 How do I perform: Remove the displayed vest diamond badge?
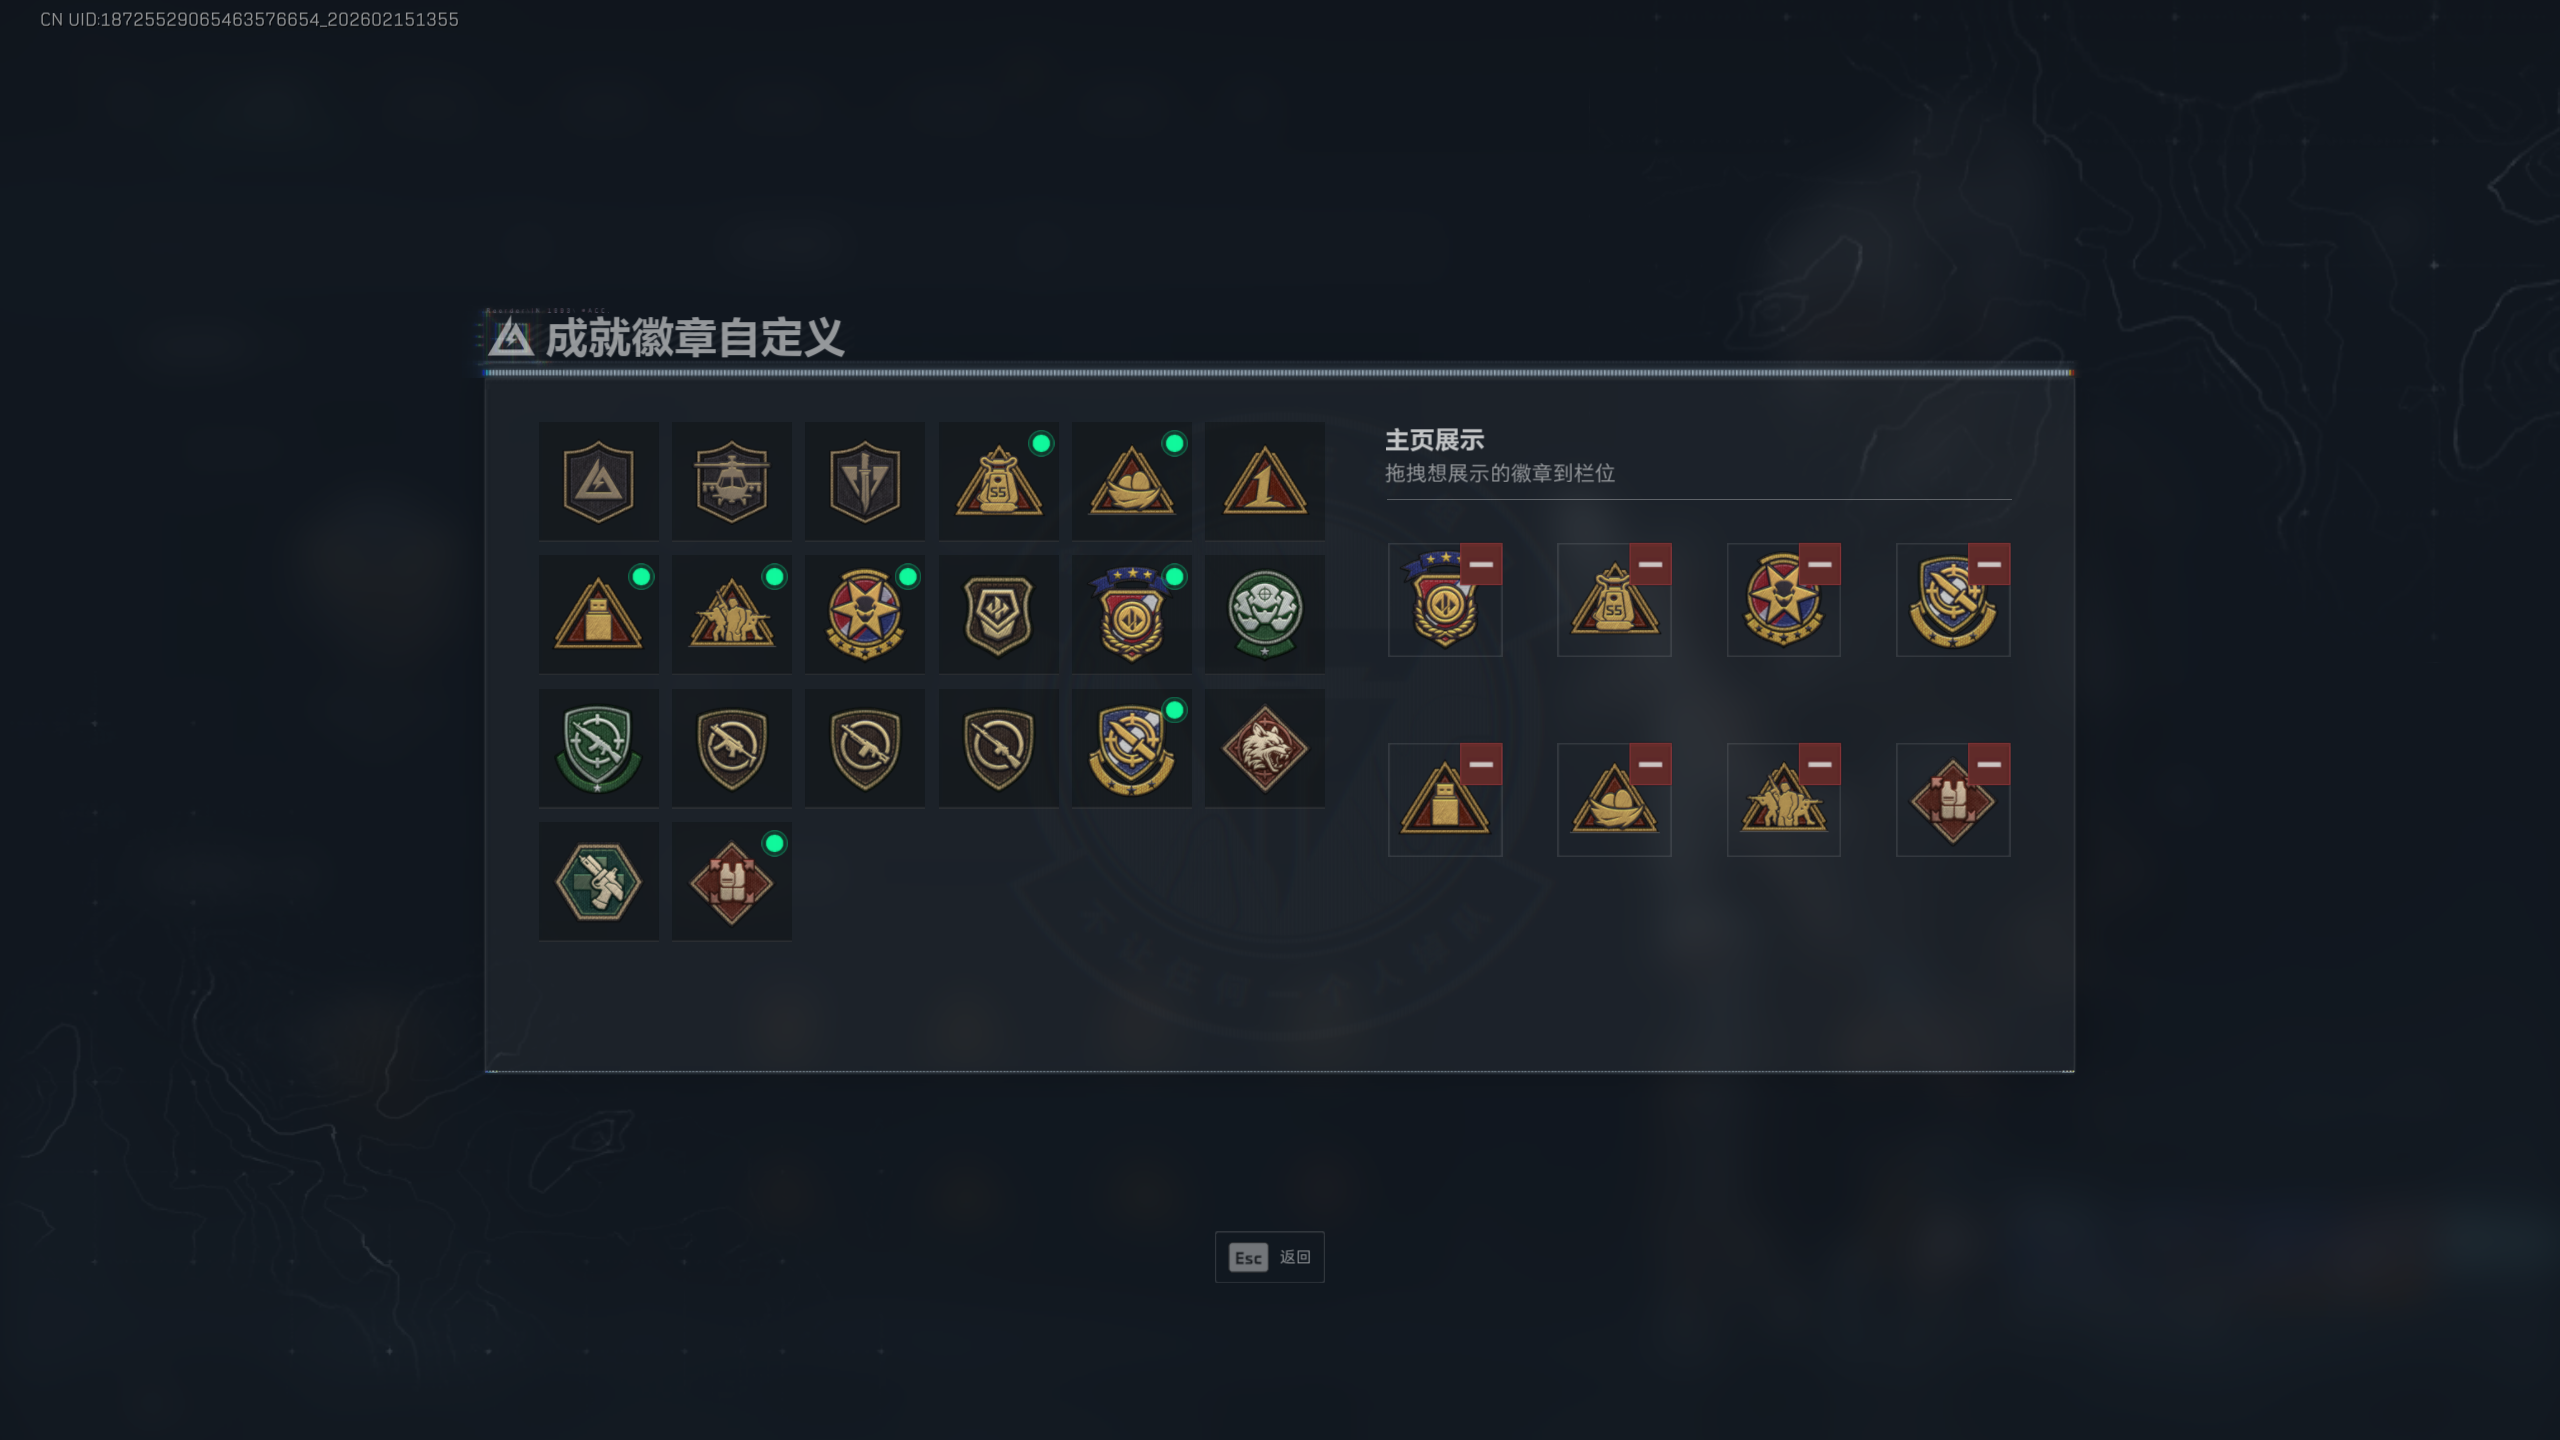tap(1989, 765)
